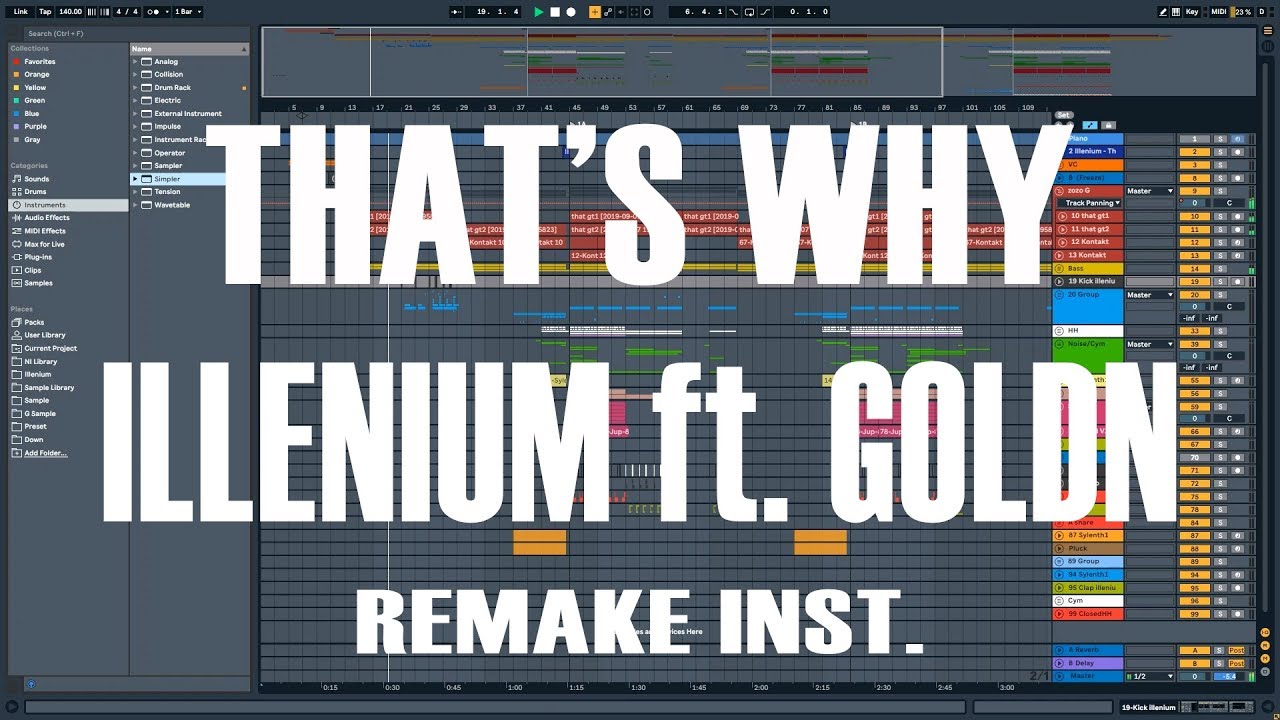Open Master track 1/2 output dropdown
Screen dimensions: 1280x720
[1150, 676]
